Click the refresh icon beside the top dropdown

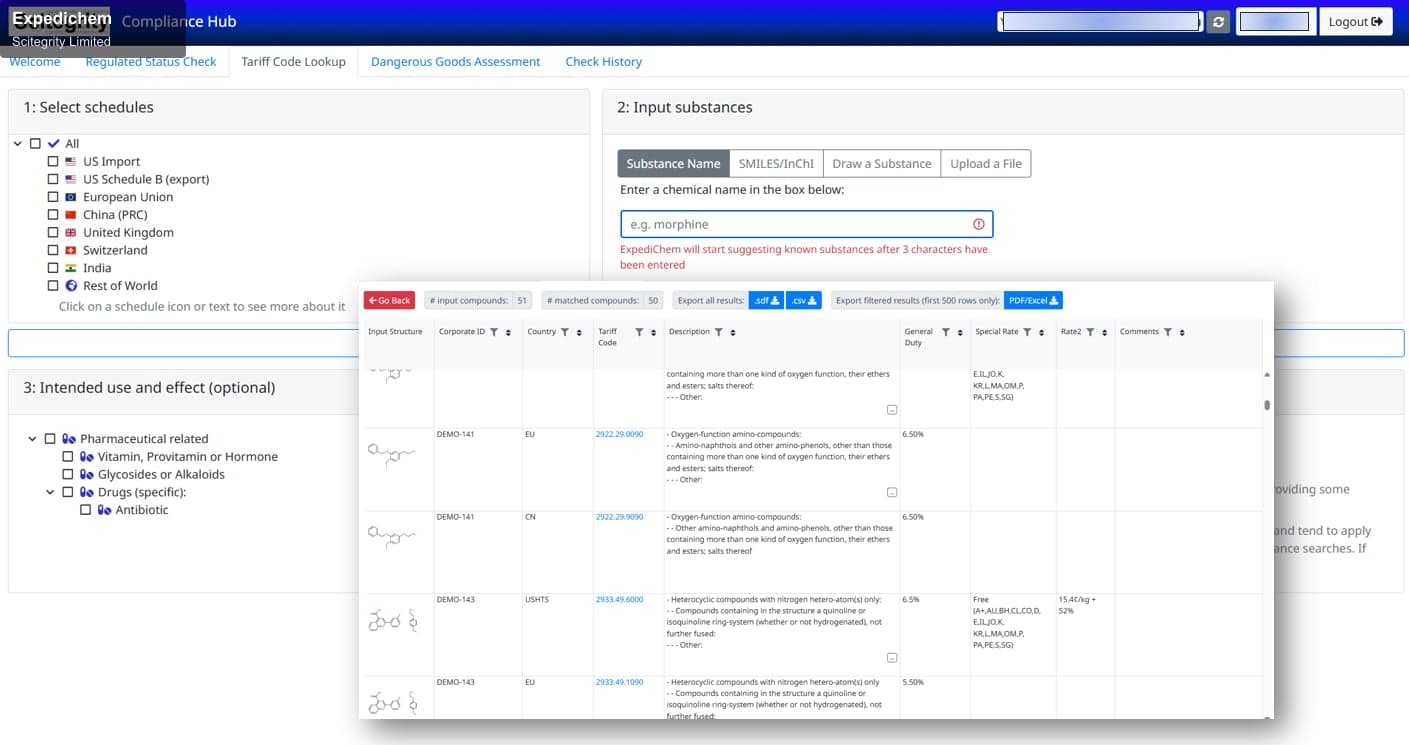pyautogui.click(x=1218, y=22)
